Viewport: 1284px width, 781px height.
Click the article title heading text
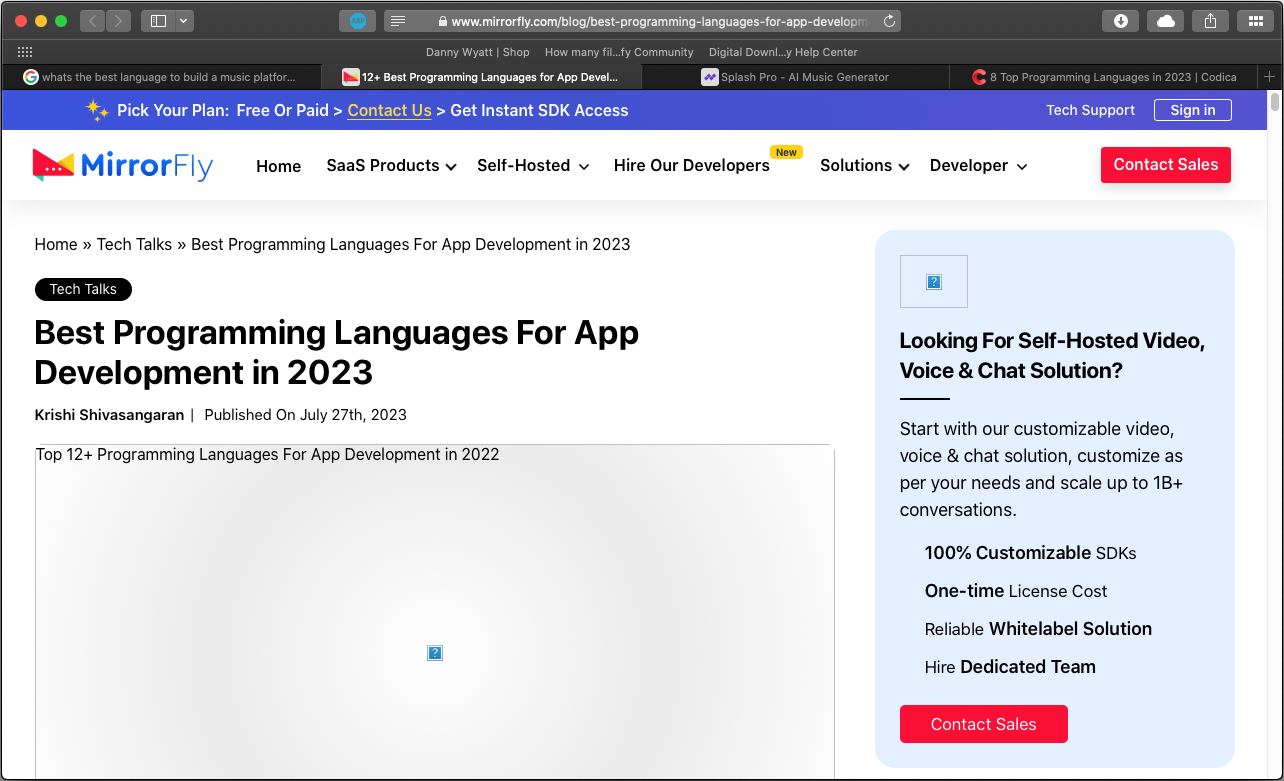click(336, 352)
